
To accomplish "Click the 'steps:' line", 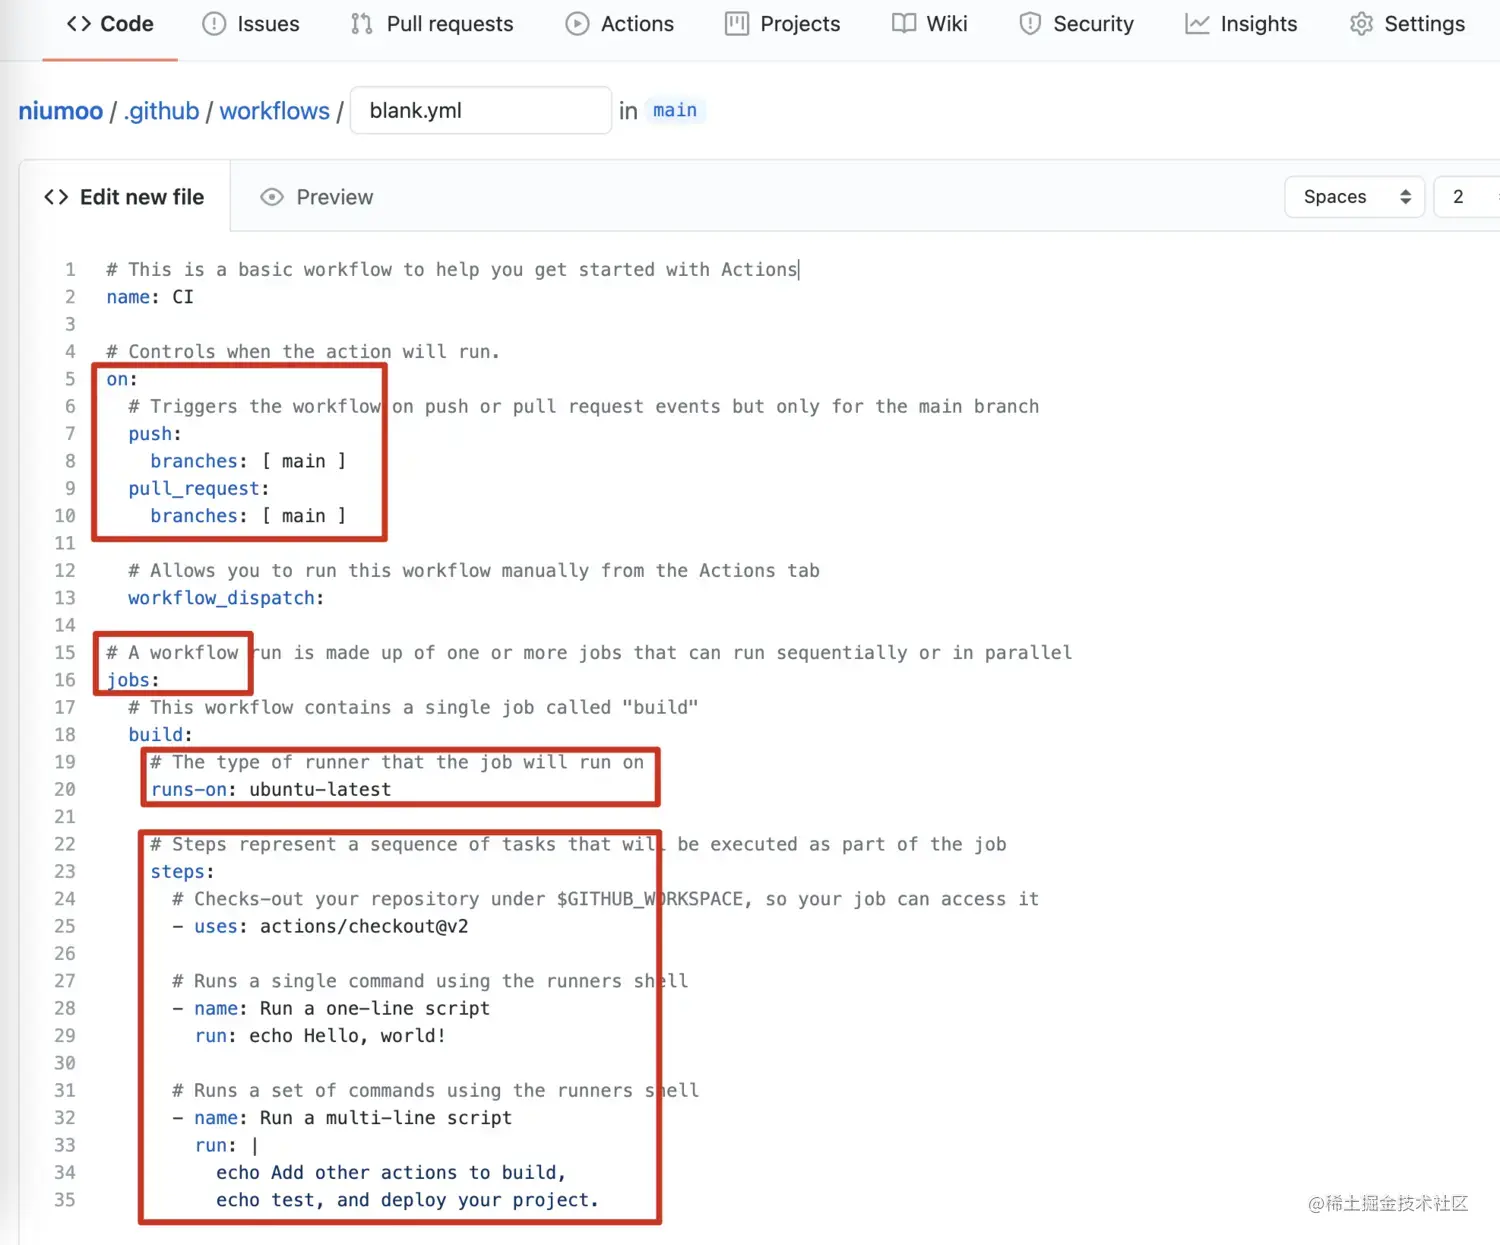I will coord(182,872).
